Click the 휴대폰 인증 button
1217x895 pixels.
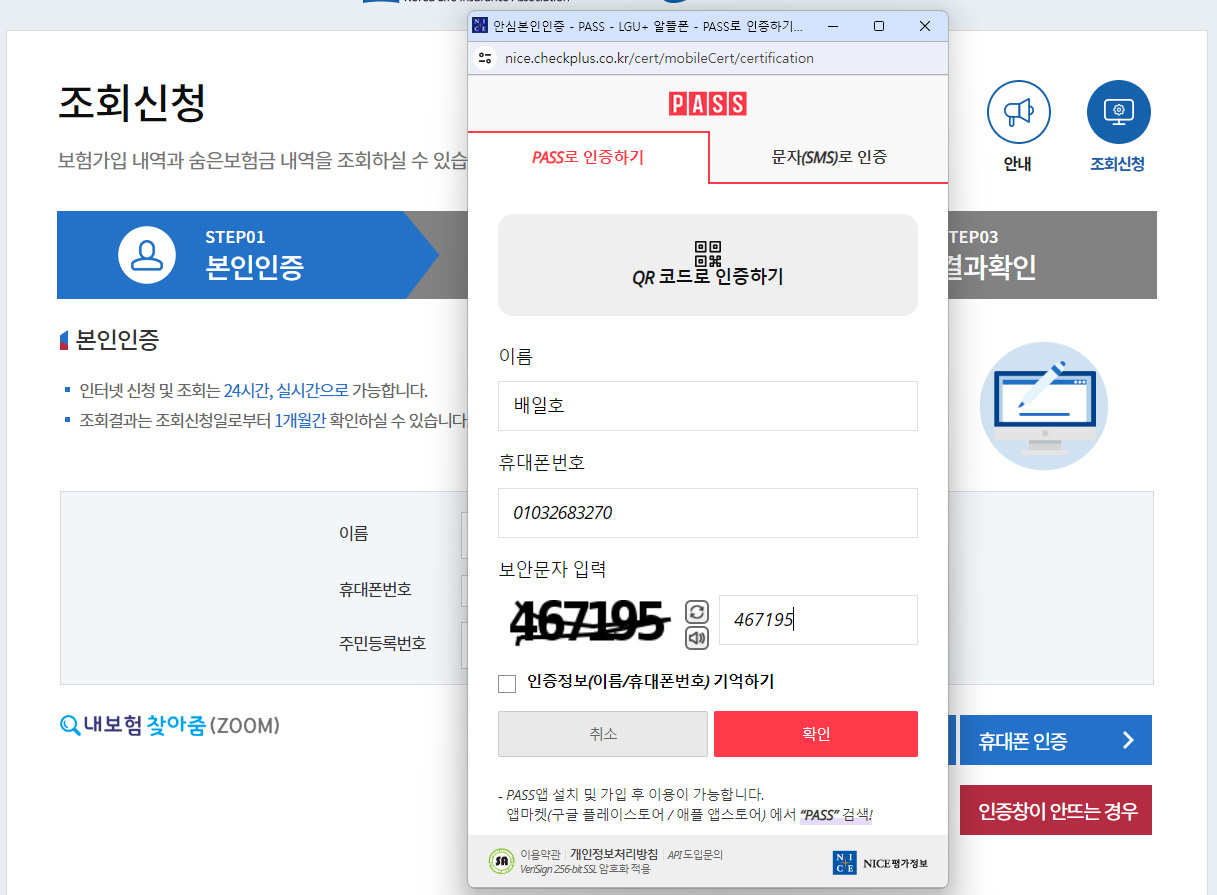click(x=1056, y=740)
